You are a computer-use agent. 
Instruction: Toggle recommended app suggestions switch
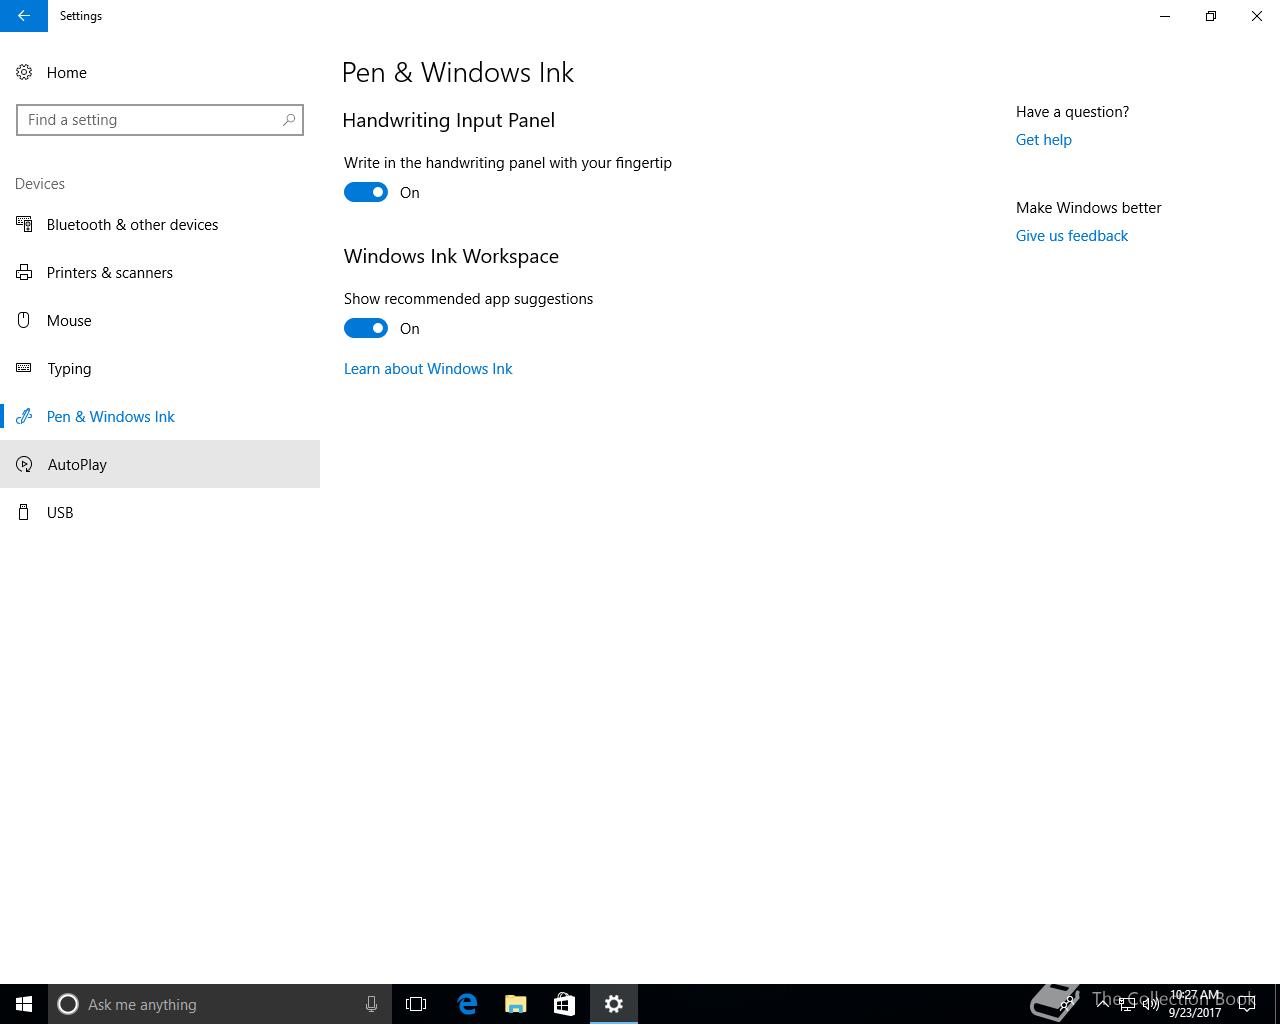pyautogui.click(x=366, y=328)
